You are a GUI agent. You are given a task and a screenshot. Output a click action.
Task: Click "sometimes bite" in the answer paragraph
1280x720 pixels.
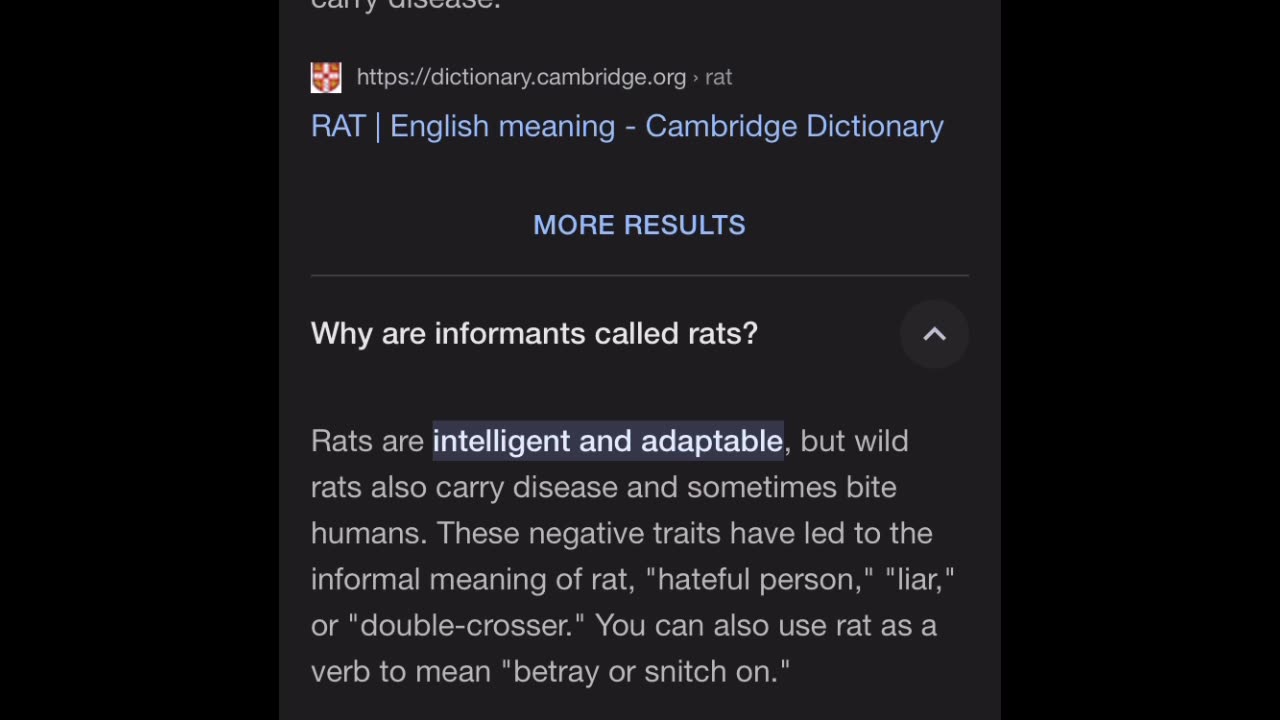click(791, 487)
